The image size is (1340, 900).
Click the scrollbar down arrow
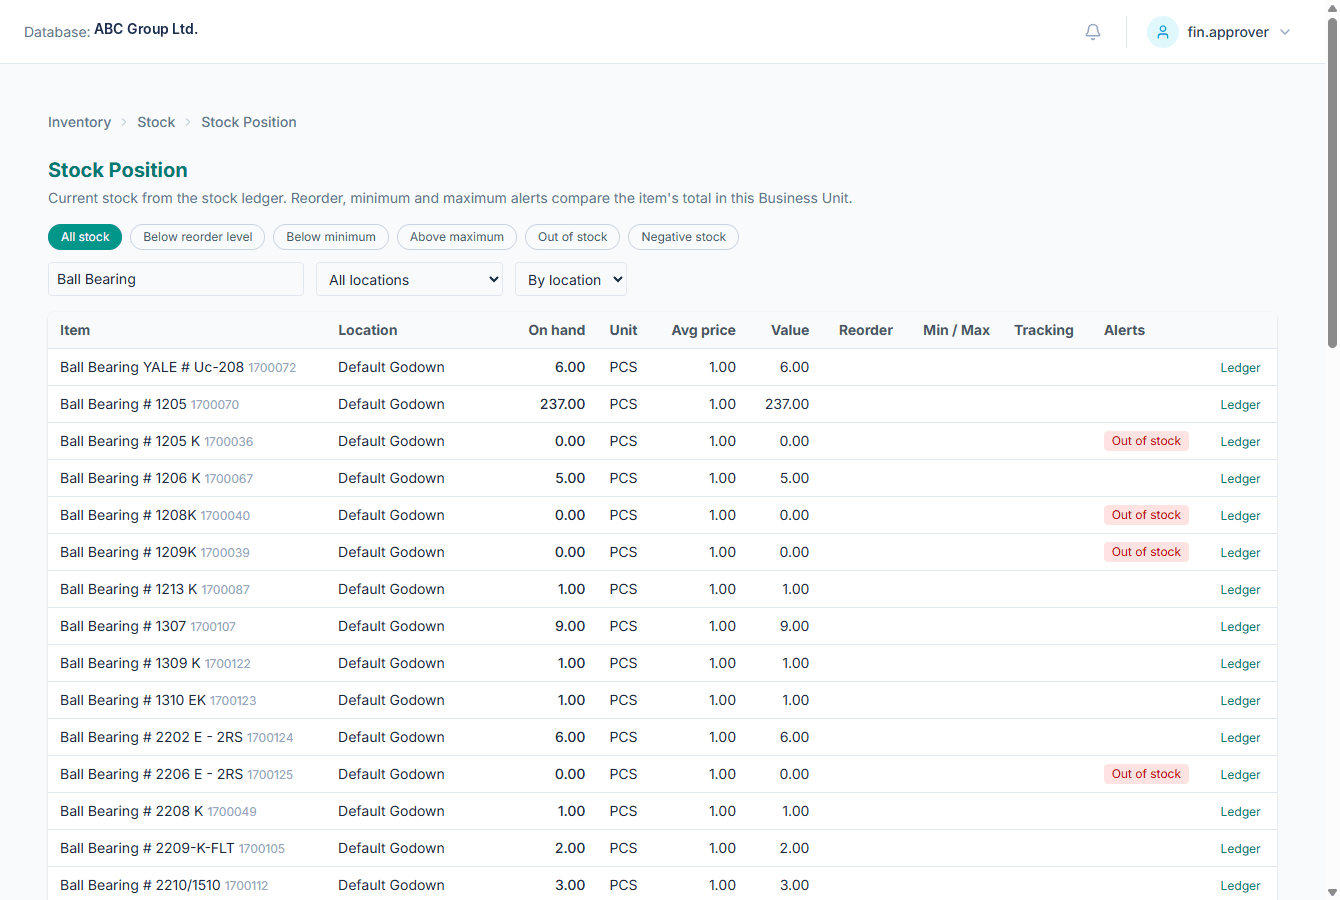click(1332, 892)
